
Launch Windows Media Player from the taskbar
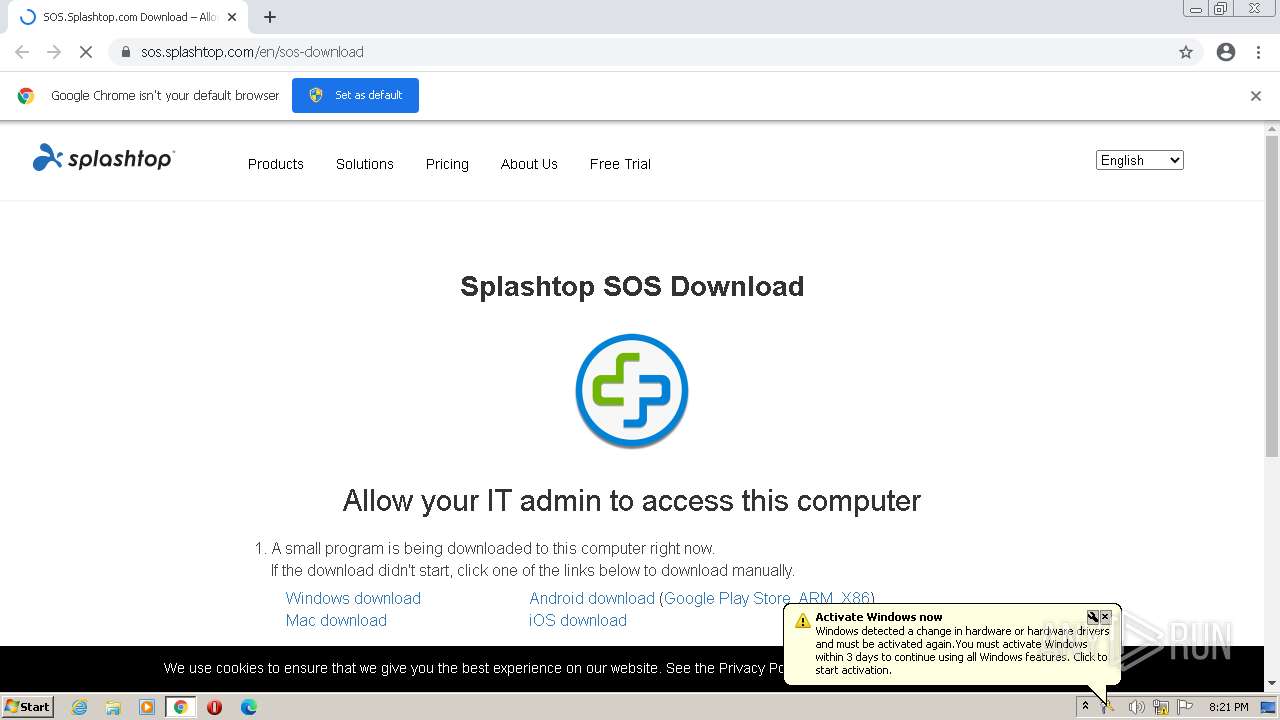pyautogui.click(x=147, y=707)
